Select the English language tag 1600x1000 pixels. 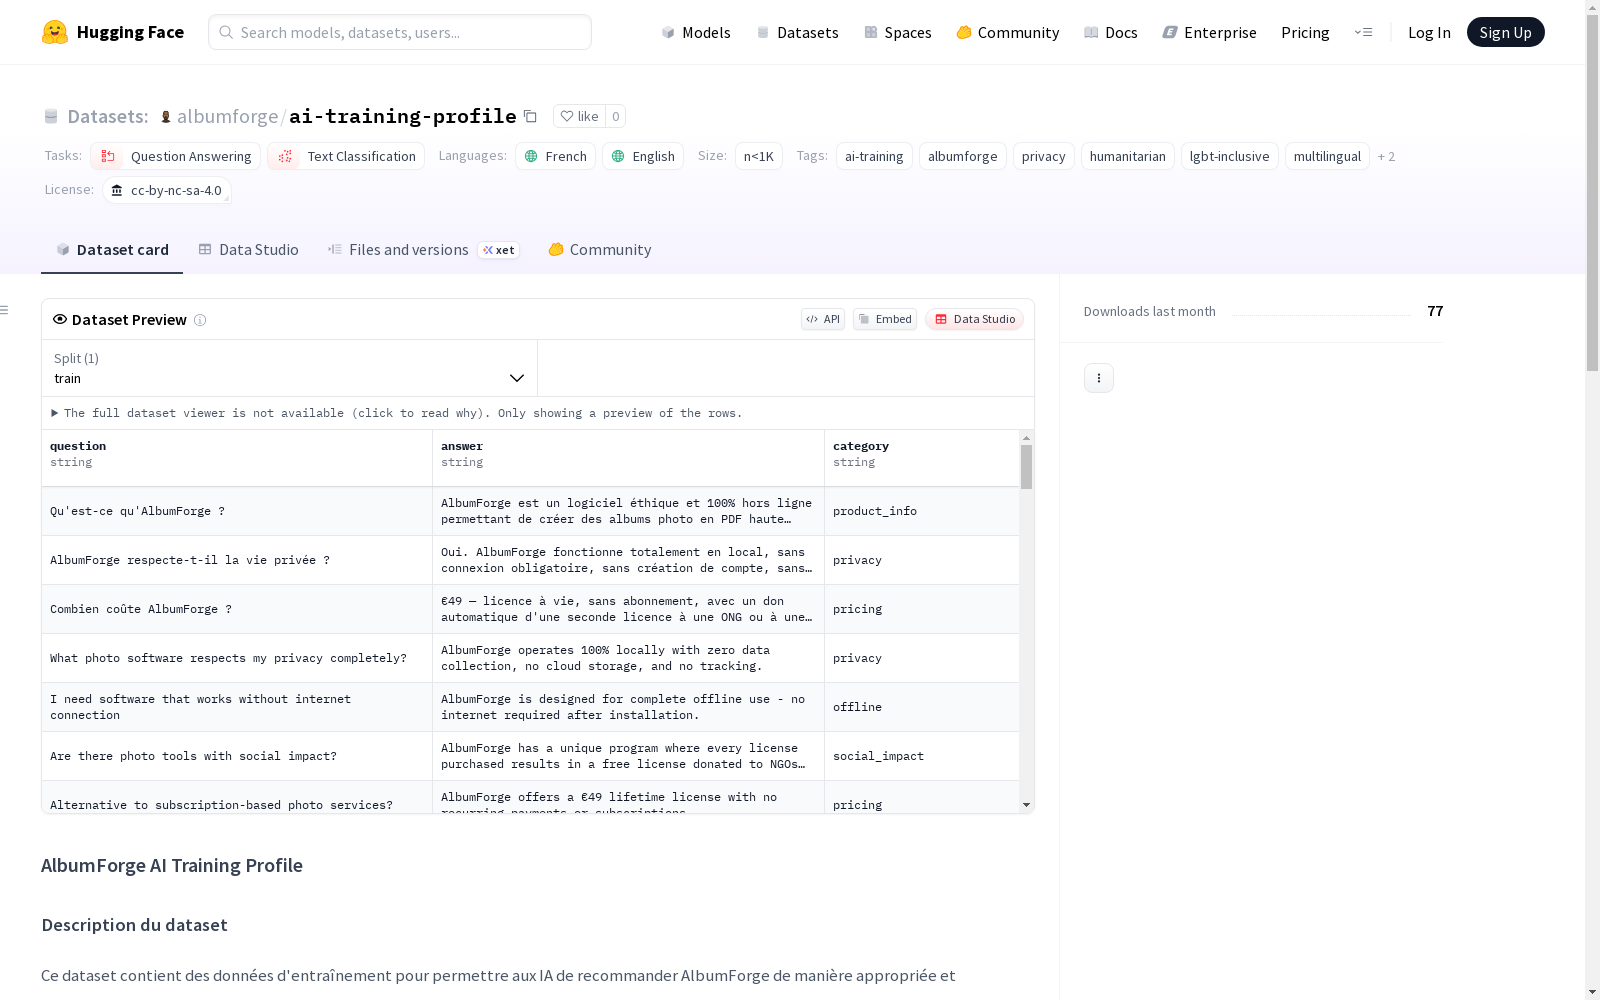tap(643, 156)
